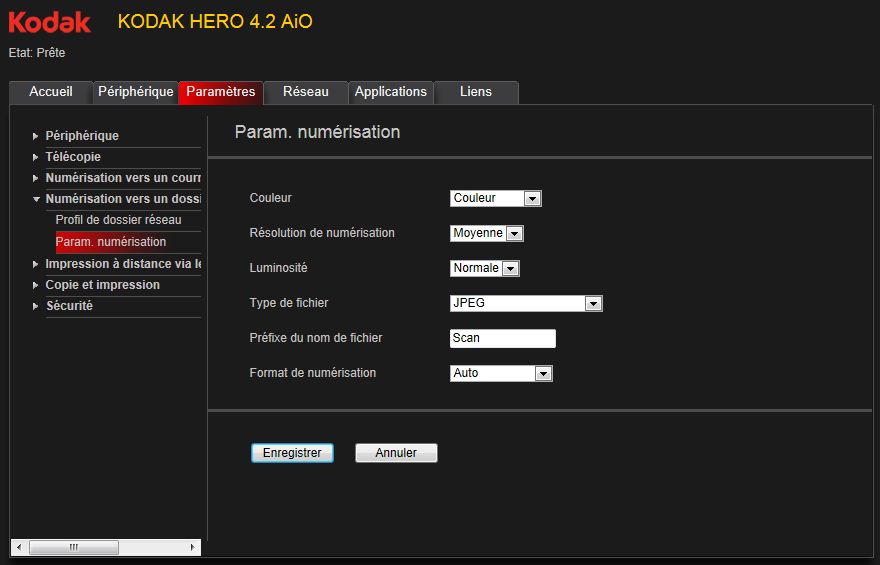
Task: Click the Enregistrer button
Action: [x=292, y=453]
